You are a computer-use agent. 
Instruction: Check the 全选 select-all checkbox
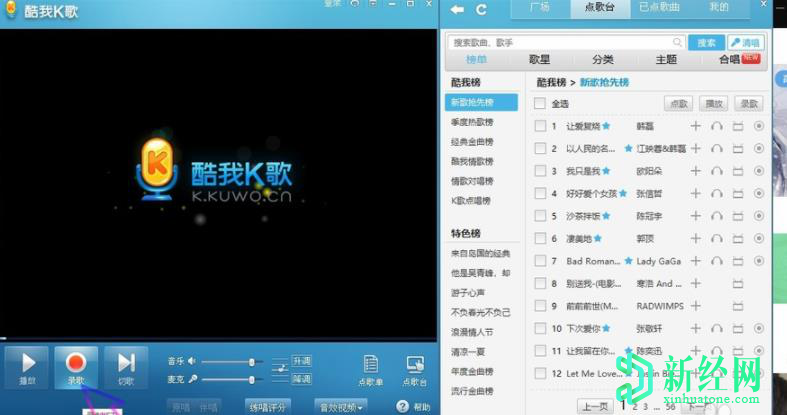[x=540, y=104]
